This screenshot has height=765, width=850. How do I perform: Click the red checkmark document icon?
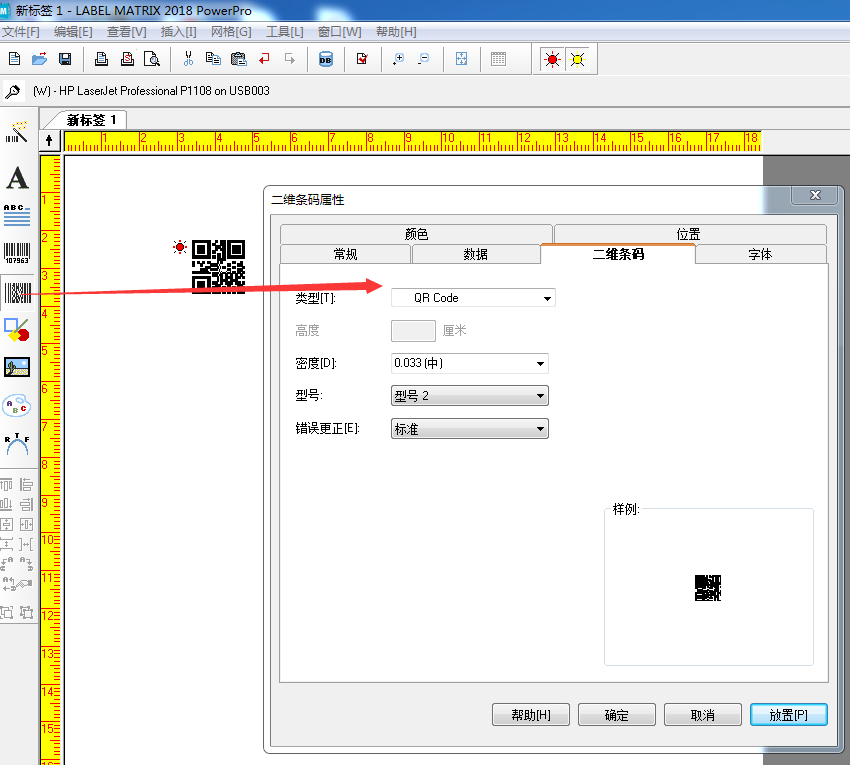(x=362, y=59)
